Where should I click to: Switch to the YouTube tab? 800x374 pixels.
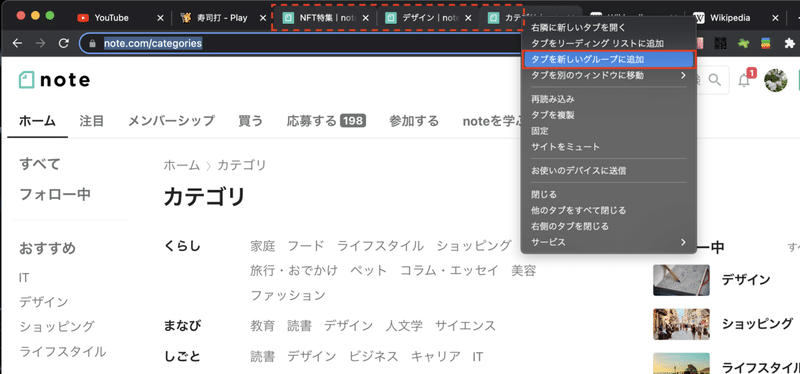tap(119, 18)
